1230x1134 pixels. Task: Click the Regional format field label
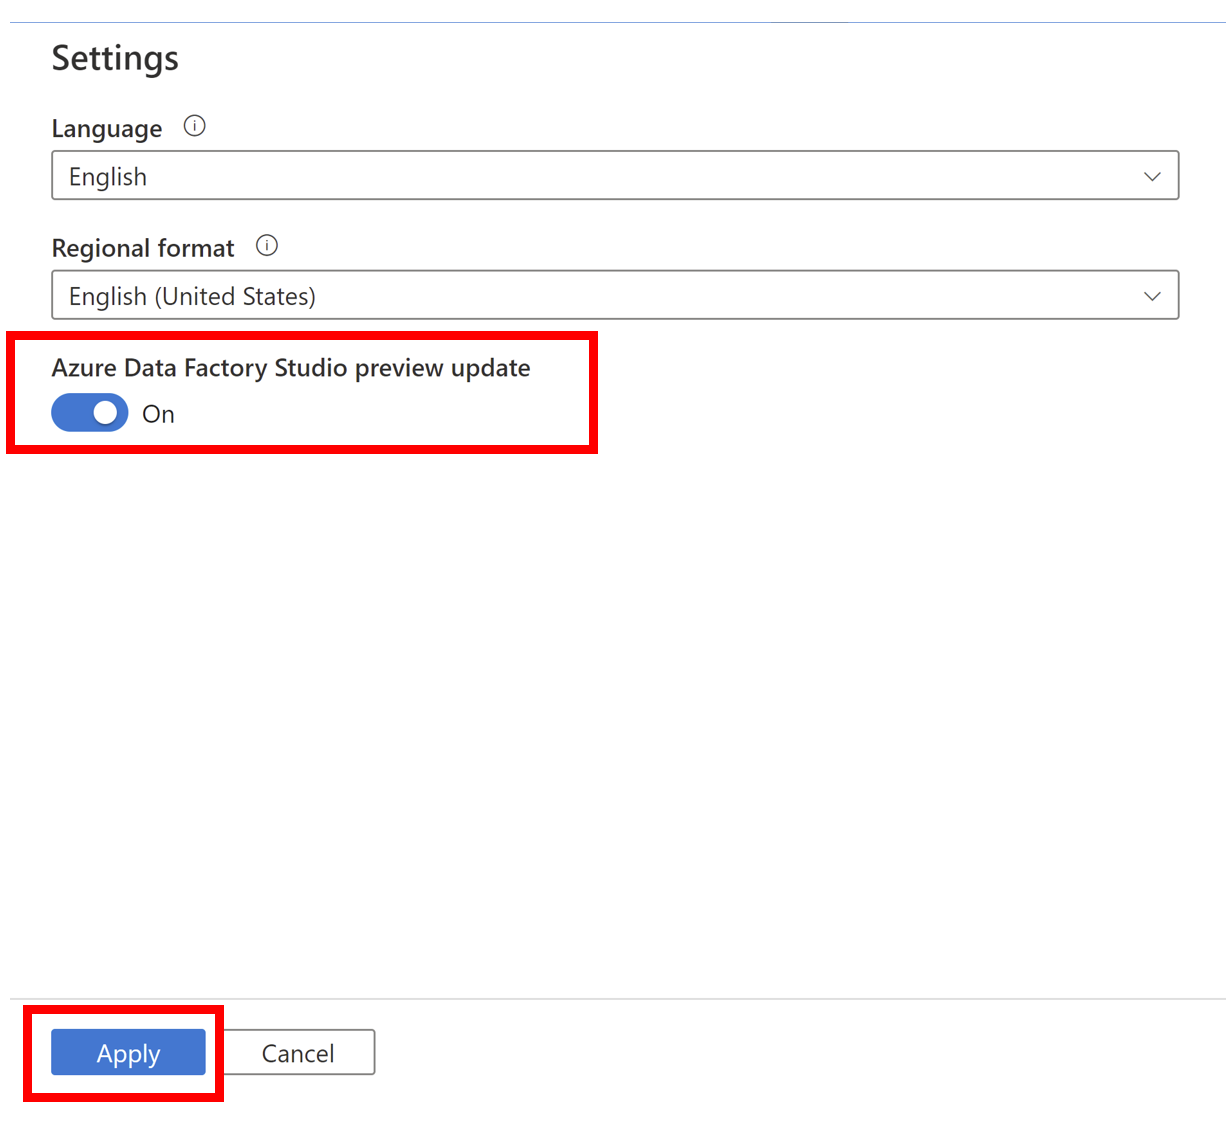click(143, 248)
